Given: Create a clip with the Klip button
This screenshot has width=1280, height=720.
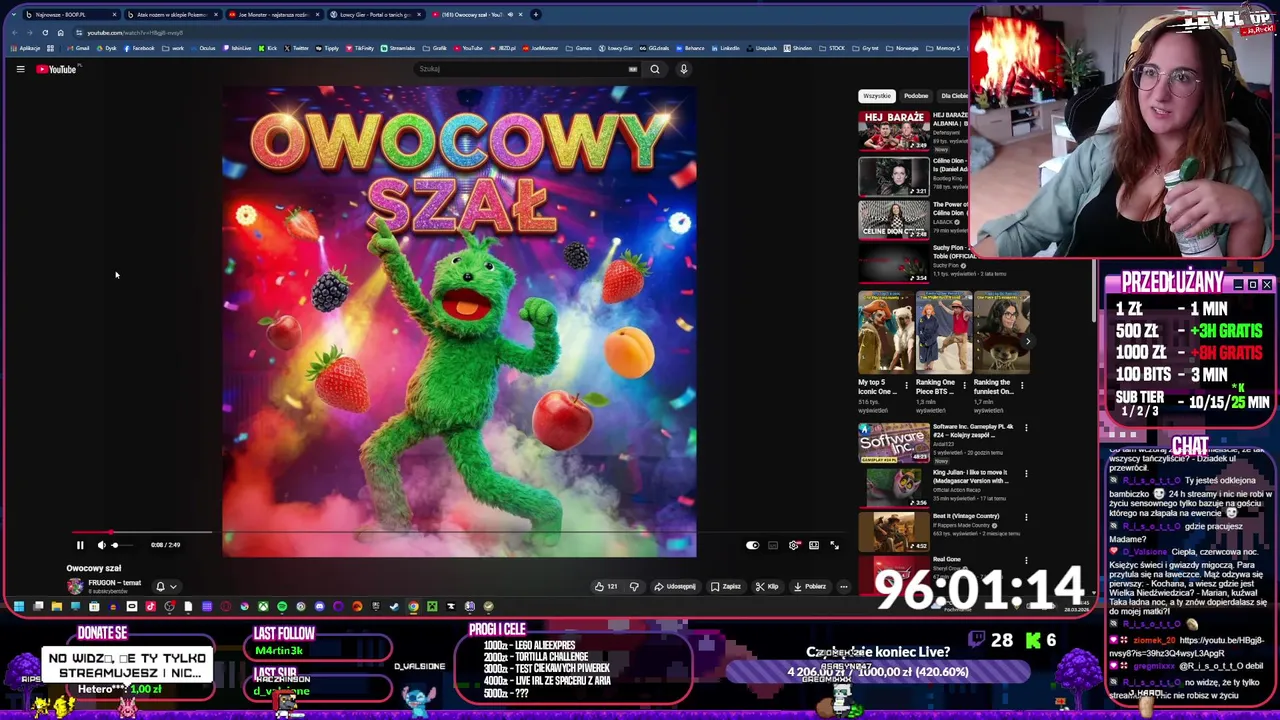Looking at the screenshot, I should pyautogui.click(x=767, y=586).
